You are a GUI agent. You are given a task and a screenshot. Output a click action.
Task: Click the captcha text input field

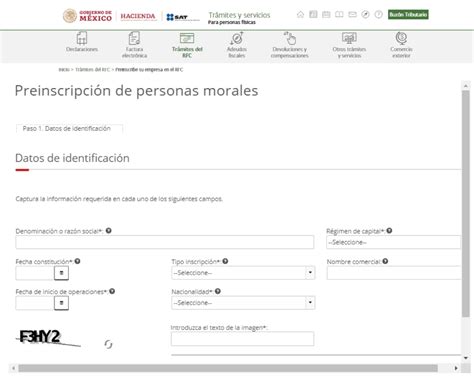point(242,339)
